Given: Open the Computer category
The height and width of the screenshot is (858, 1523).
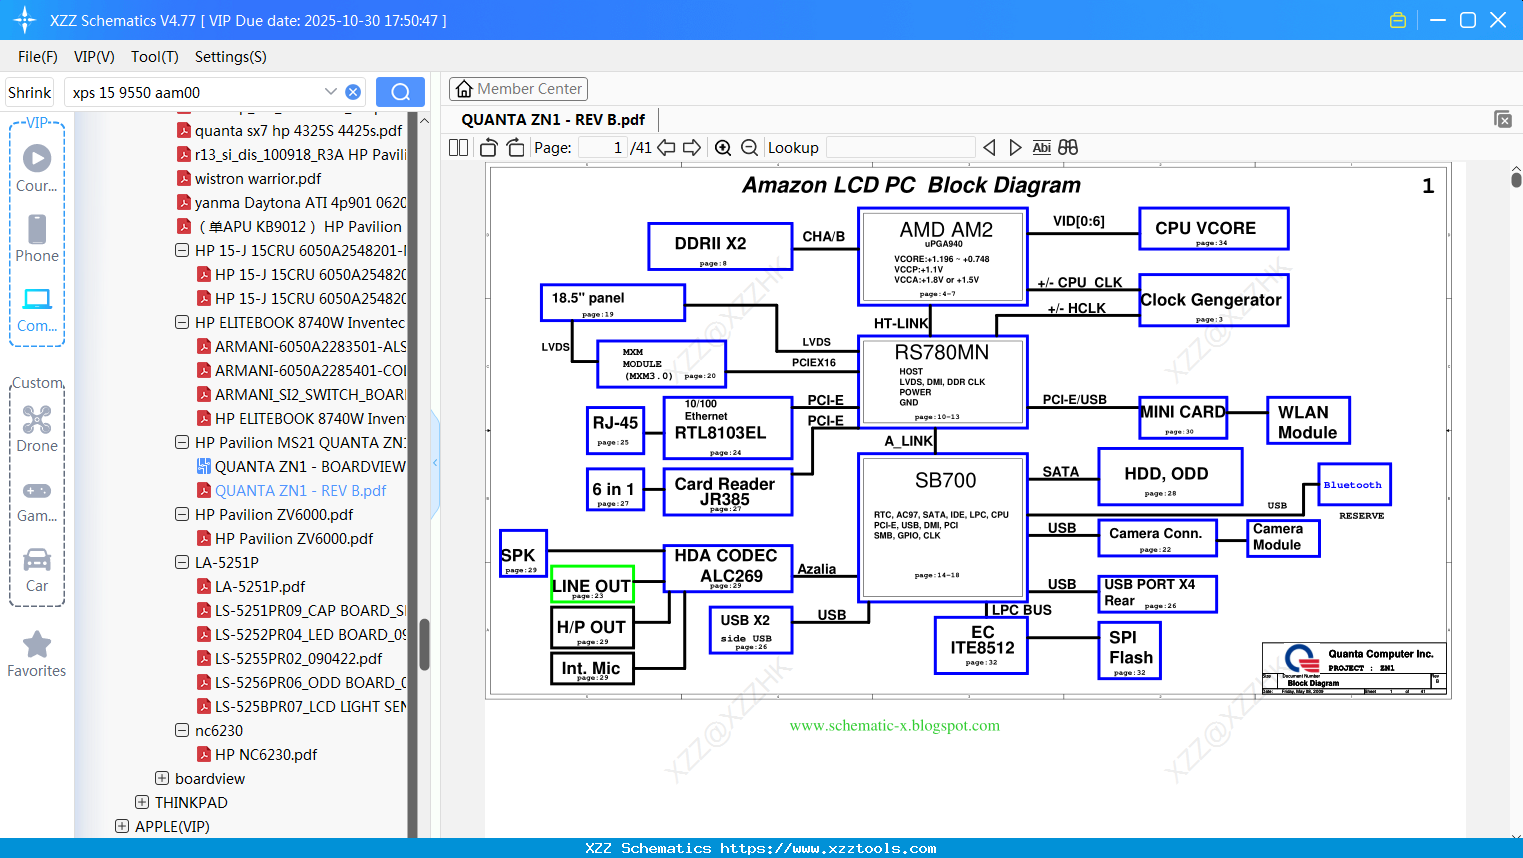Looking at the screenshot, I should click(x=37, y=310).
